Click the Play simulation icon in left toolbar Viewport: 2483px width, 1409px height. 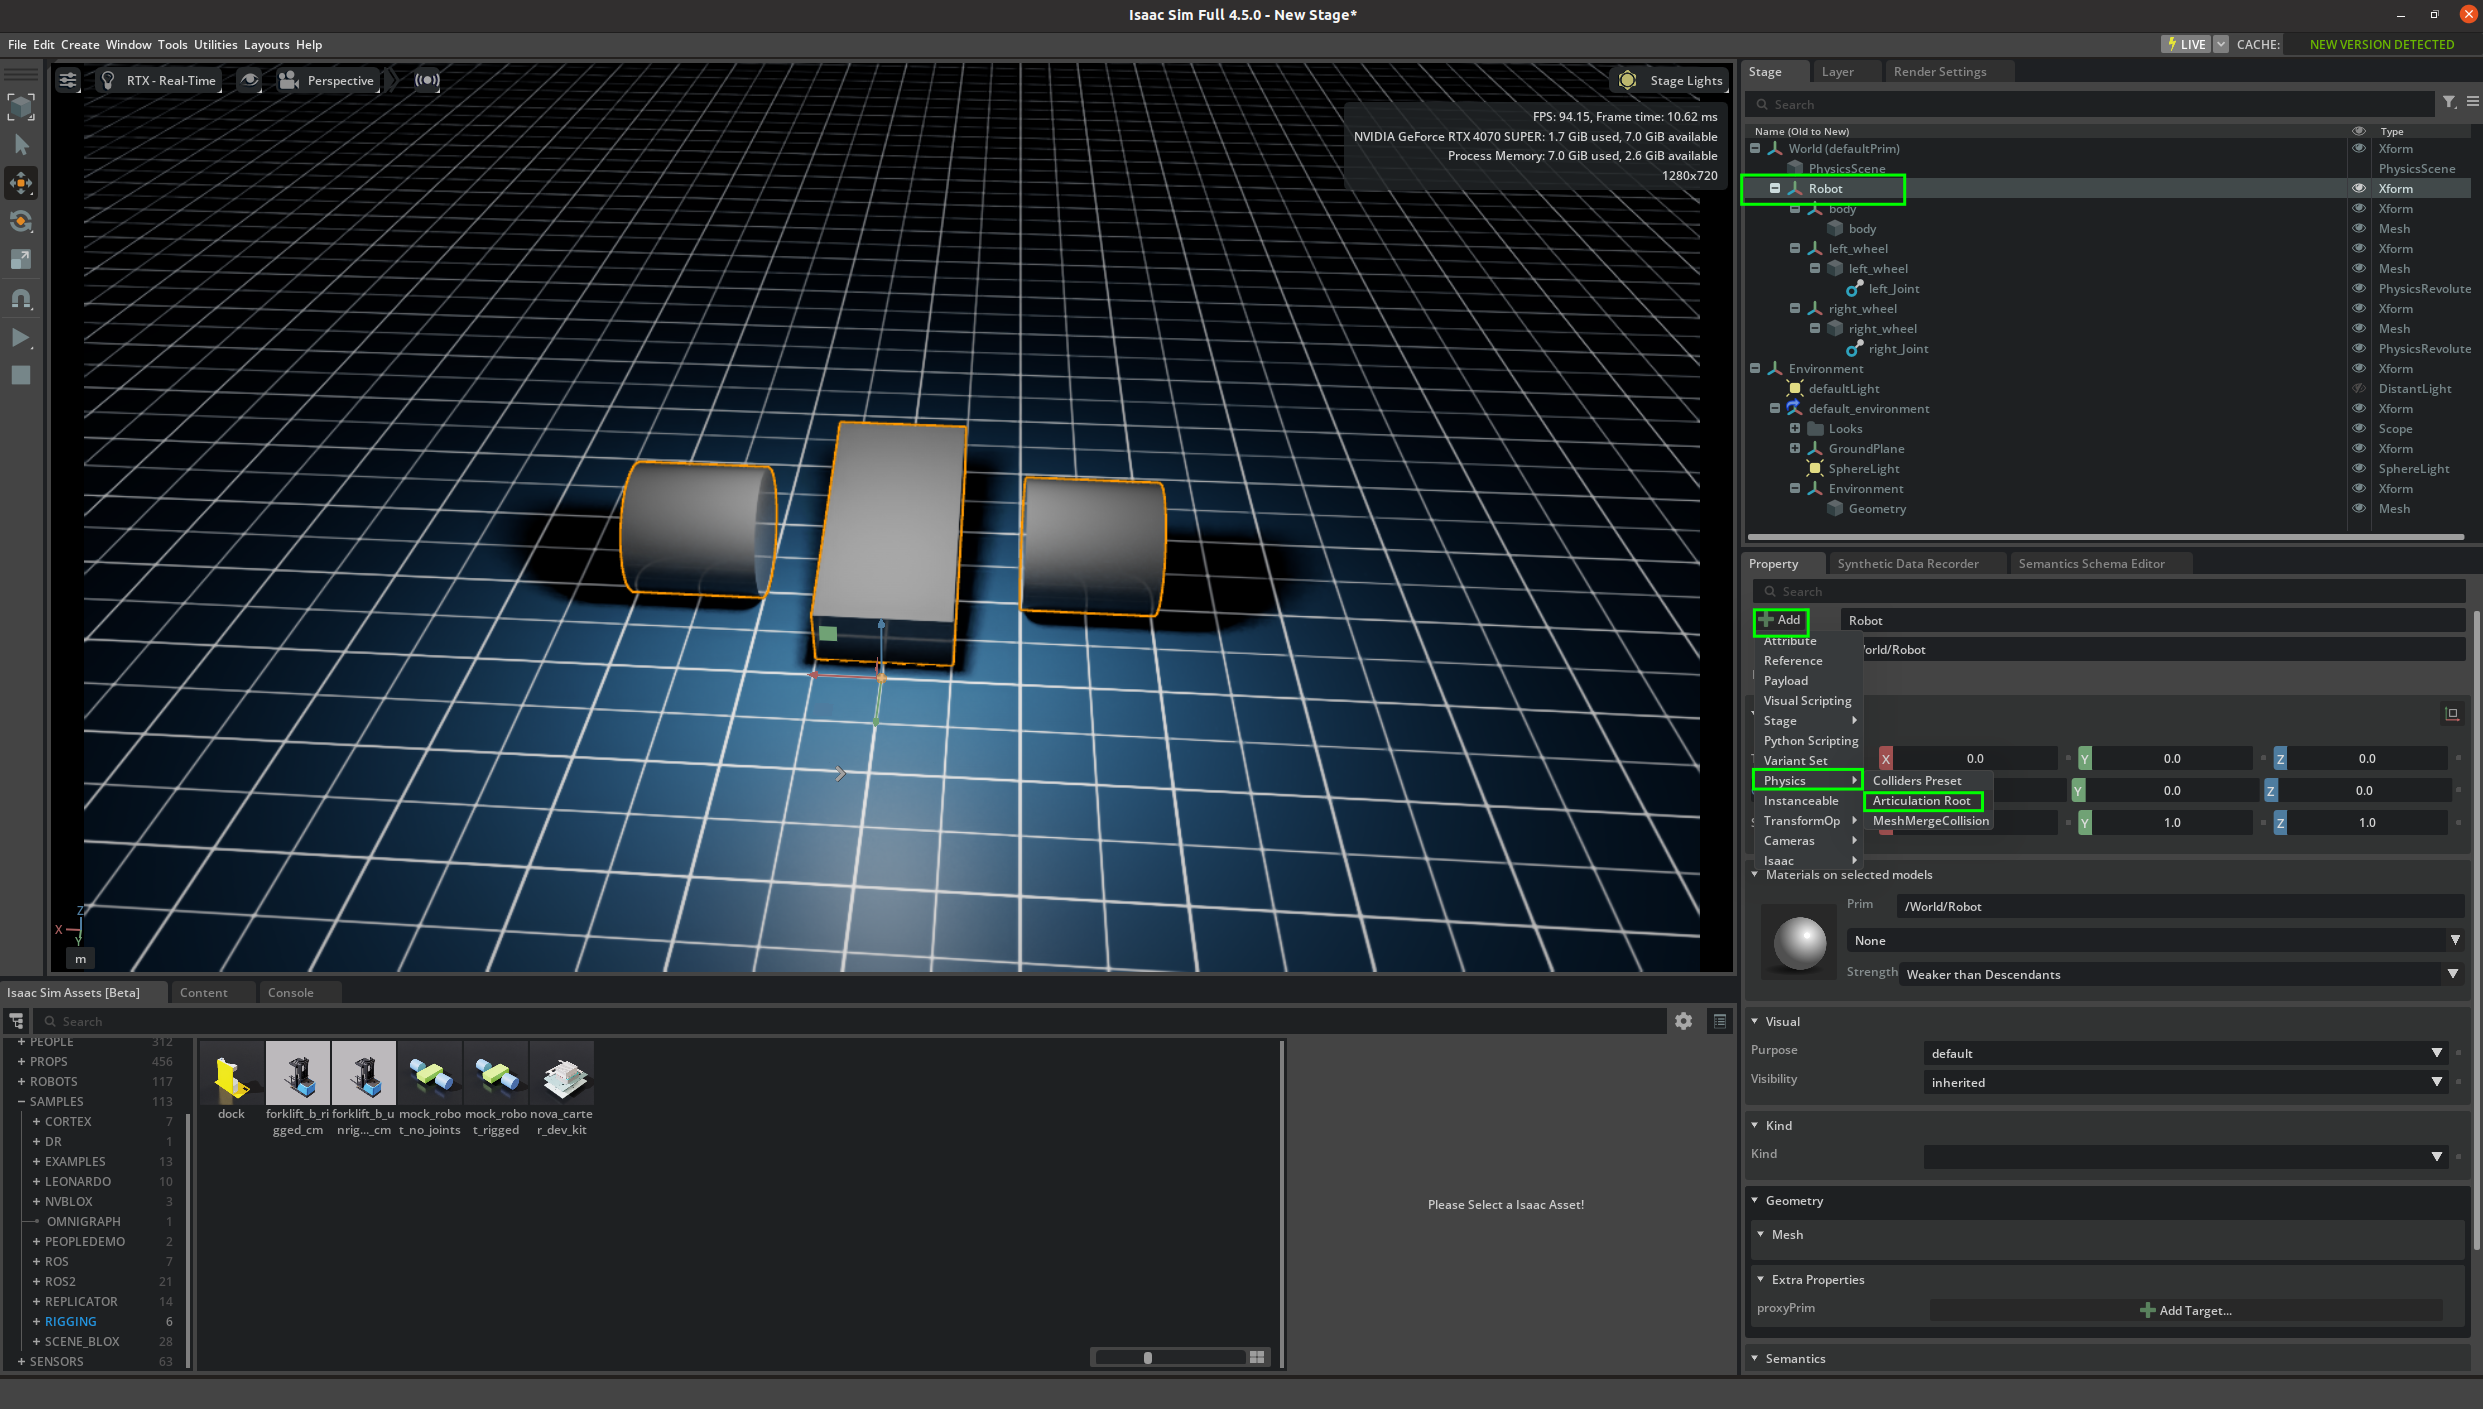(x=20, y=338)
